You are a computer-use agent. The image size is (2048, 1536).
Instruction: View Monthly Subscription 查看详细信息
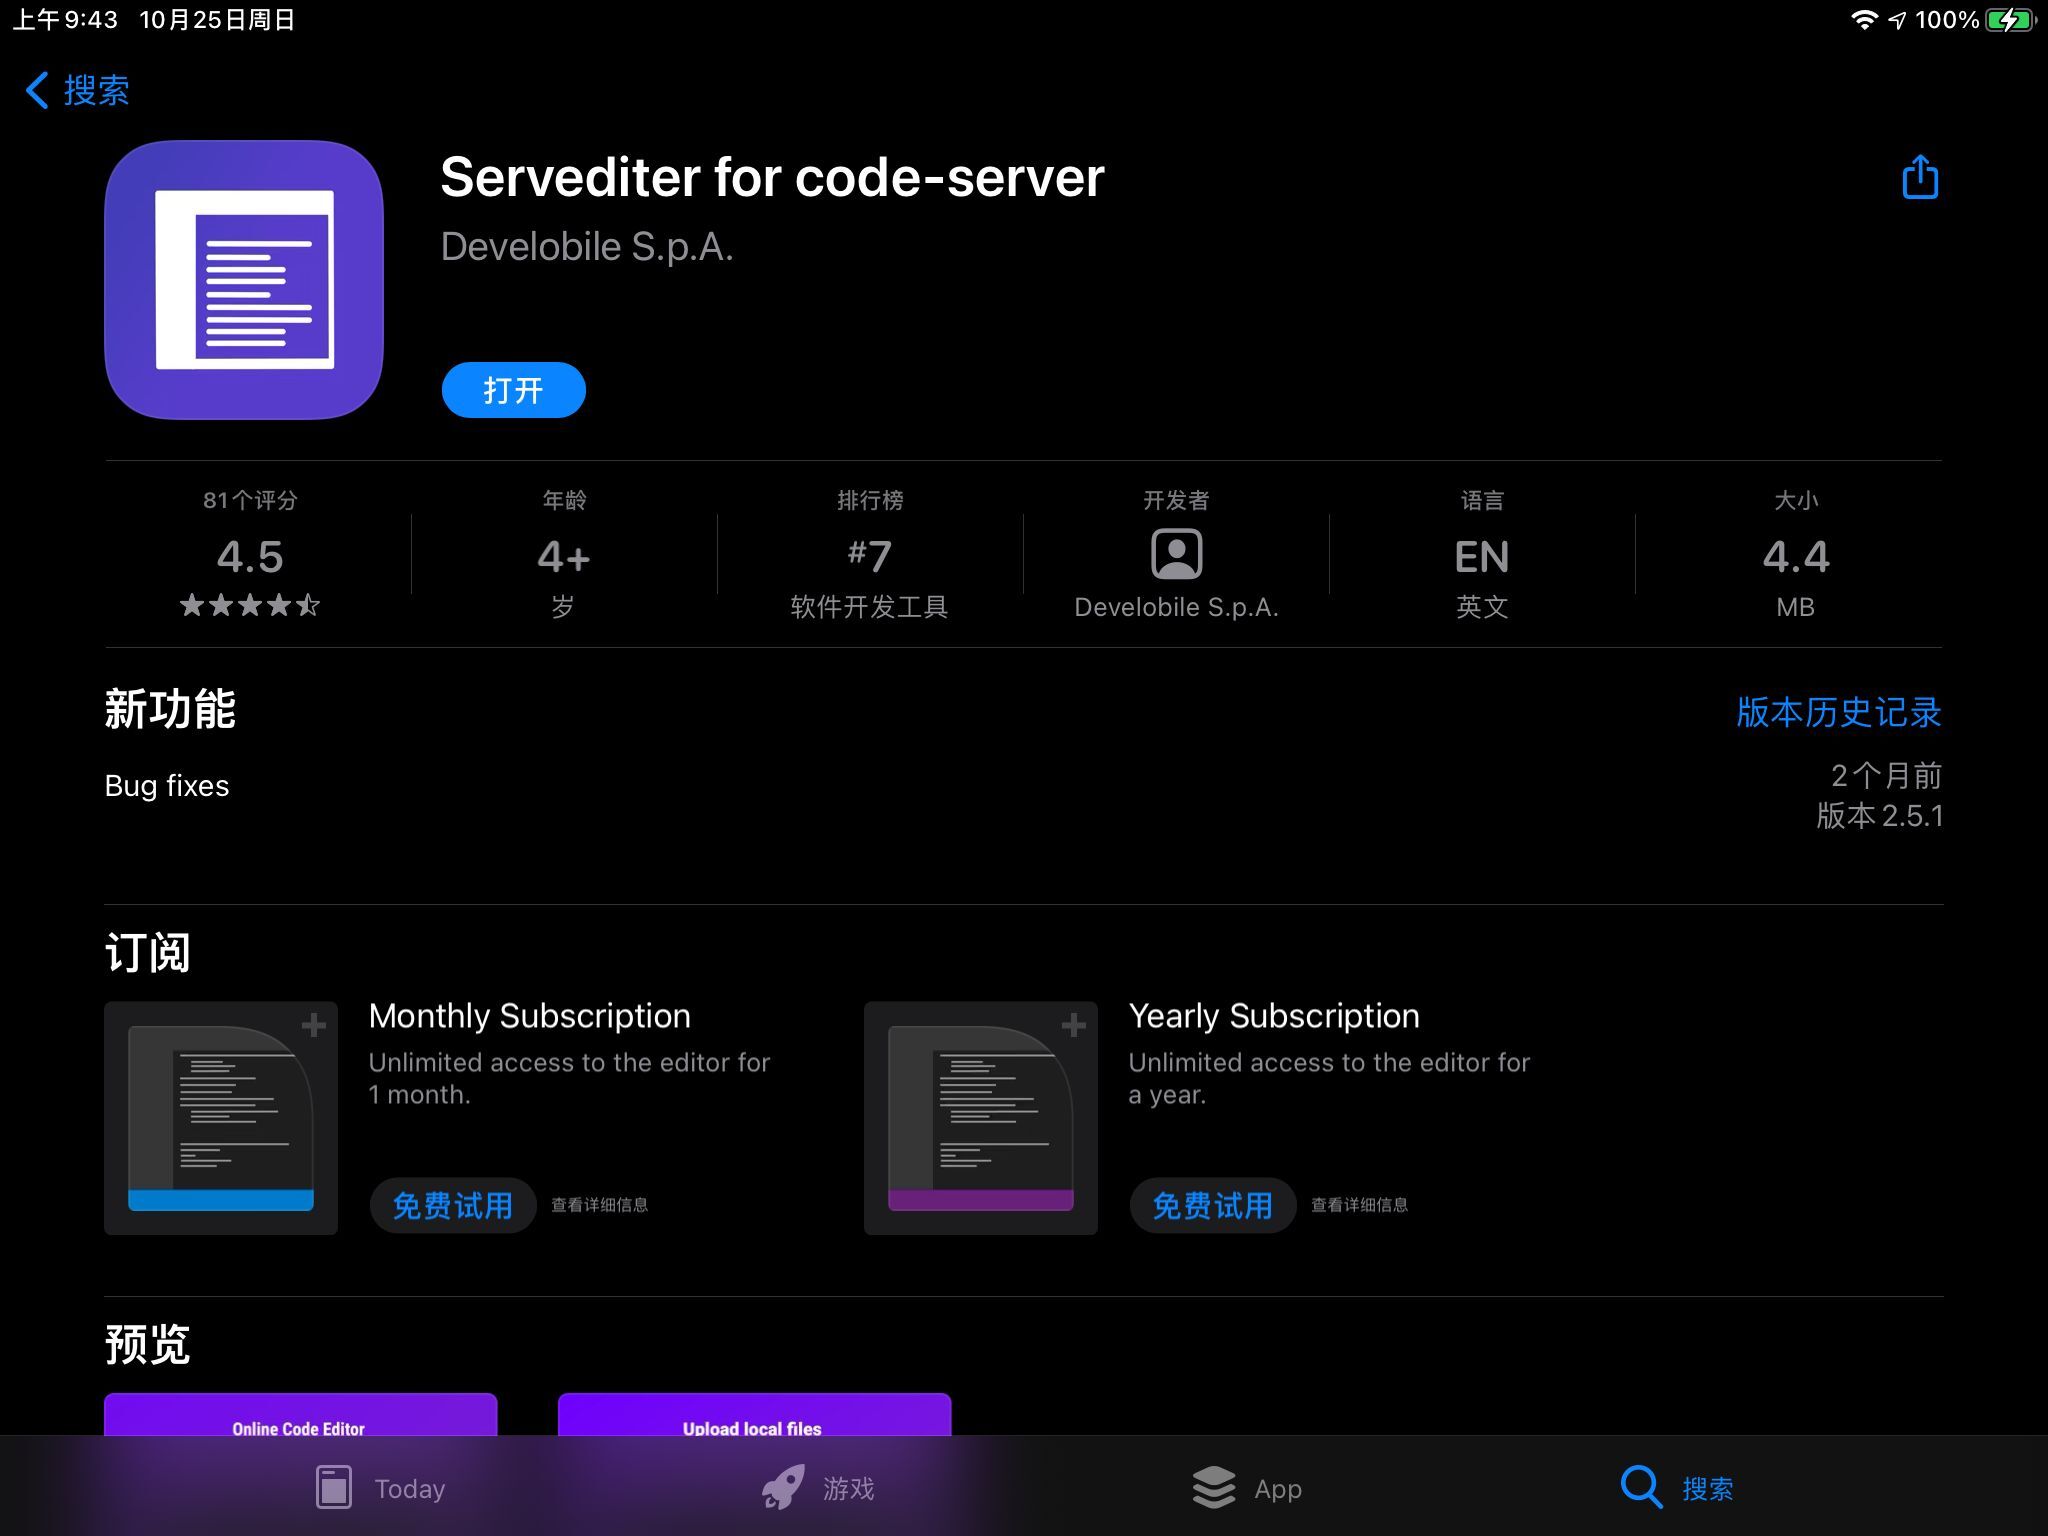coord(600,1205)
